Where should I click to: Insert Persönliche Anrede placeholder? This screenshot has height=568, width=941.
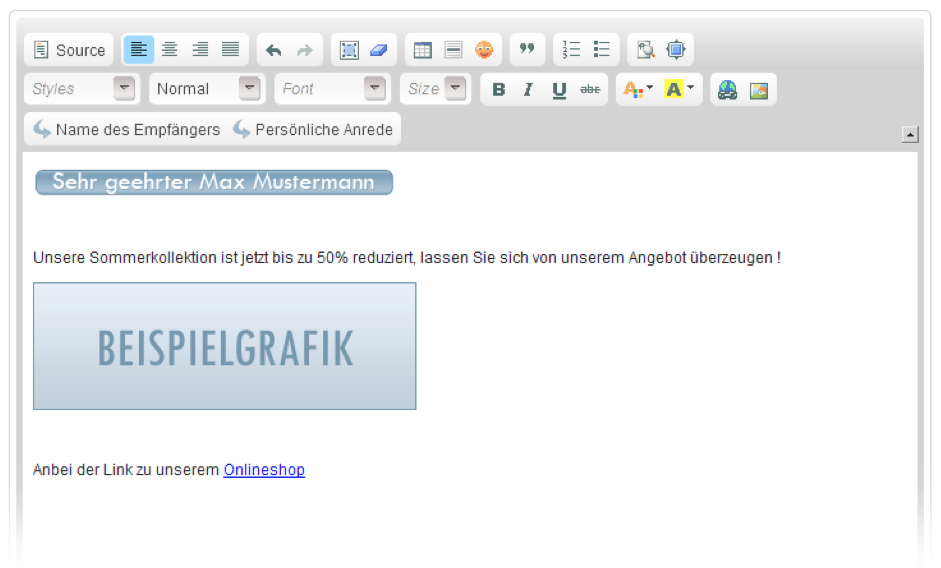313,129
